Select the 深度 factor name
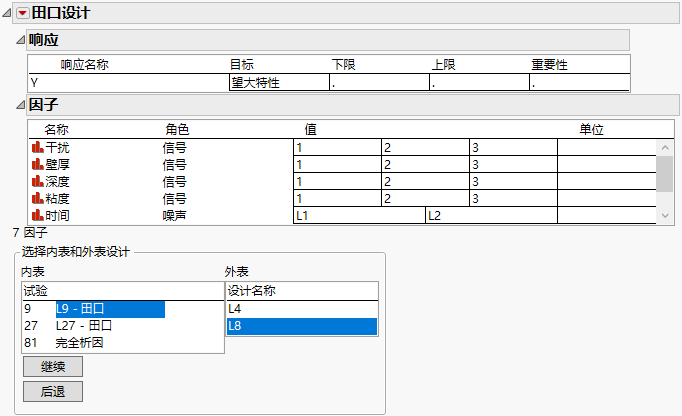This screenshot has height=416, width=682. 57,181
